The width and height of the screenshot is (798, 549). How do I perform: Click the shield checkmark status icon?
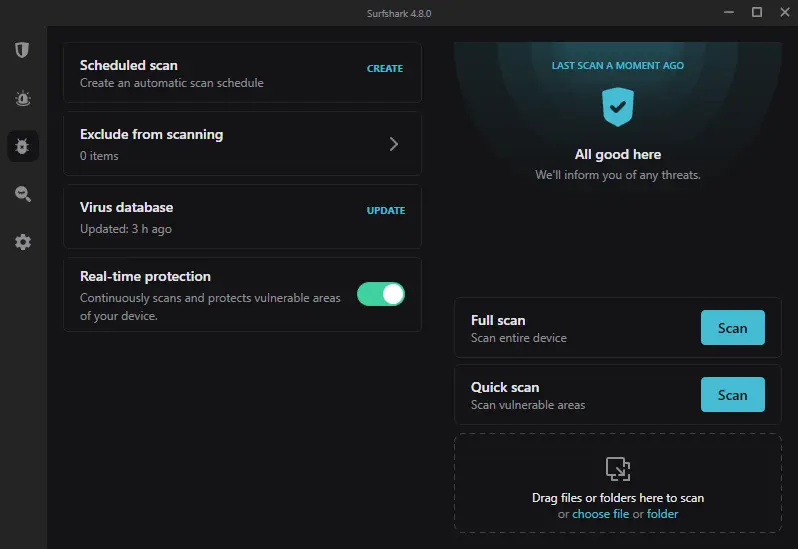click(618, 107)
